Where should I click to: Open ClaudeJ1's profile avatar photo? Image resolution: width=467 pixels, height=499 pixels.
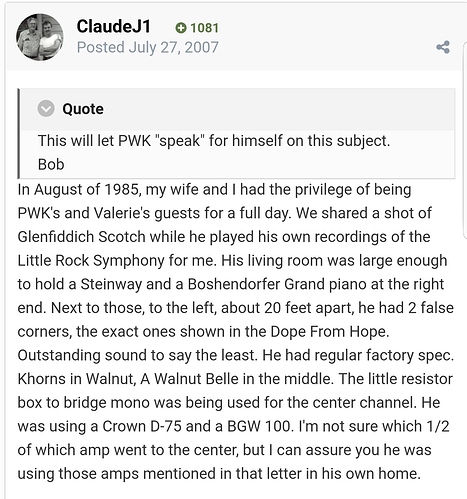pos(40,37)
